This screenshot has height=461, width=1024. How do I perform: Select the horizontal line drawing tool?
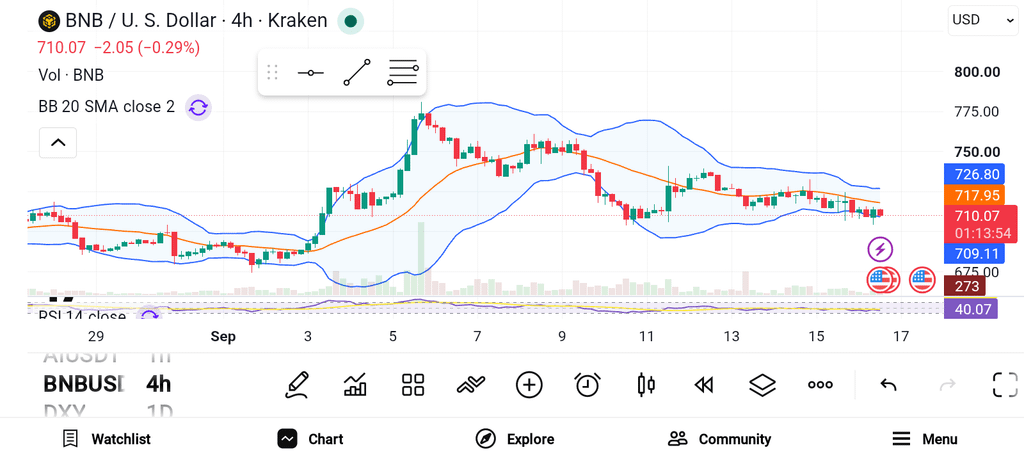pyautogui.click(x=310, y=72)
